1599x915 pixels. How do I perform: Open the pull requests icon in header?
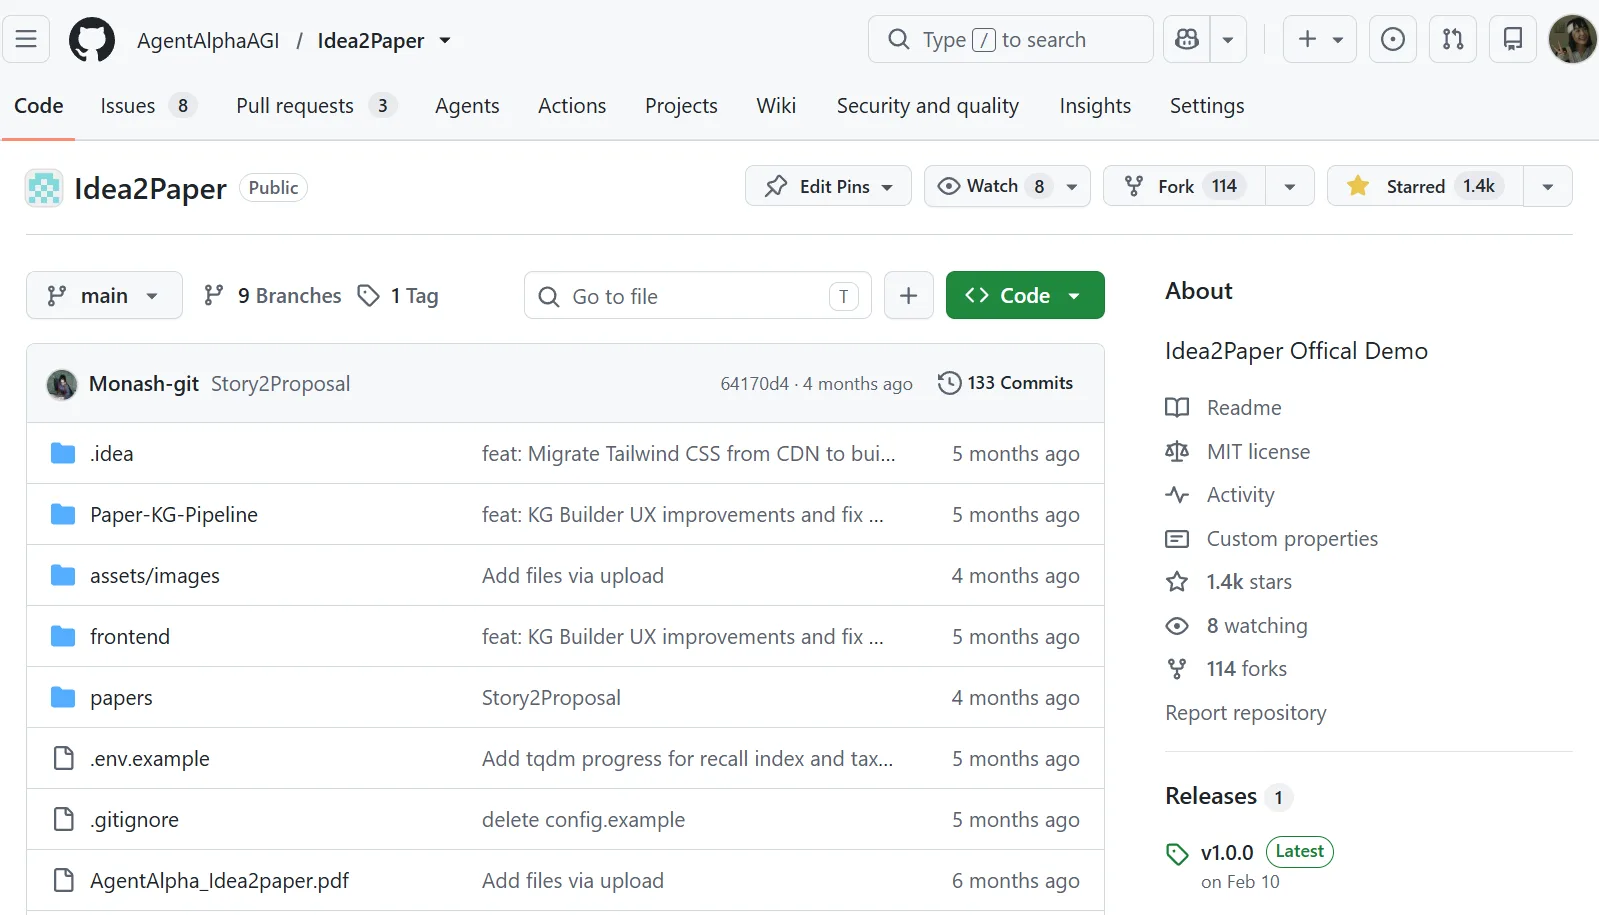(x=1453, y=40)
